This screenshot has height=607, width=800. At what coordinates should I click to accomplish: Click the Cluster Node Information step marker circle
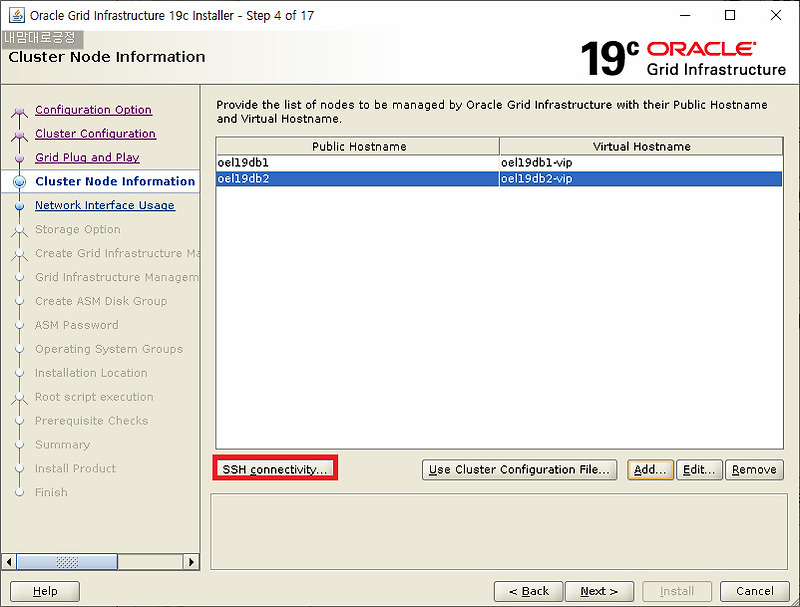(19, 182)
